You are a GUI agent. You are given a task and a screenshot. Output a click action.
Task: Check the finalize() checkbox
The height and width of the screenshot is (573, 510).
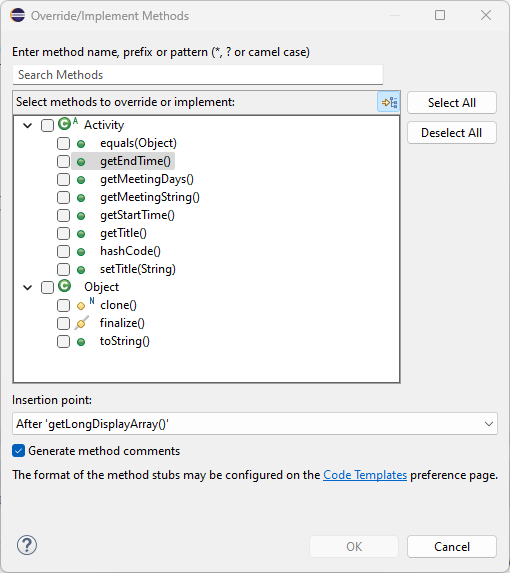63,323
